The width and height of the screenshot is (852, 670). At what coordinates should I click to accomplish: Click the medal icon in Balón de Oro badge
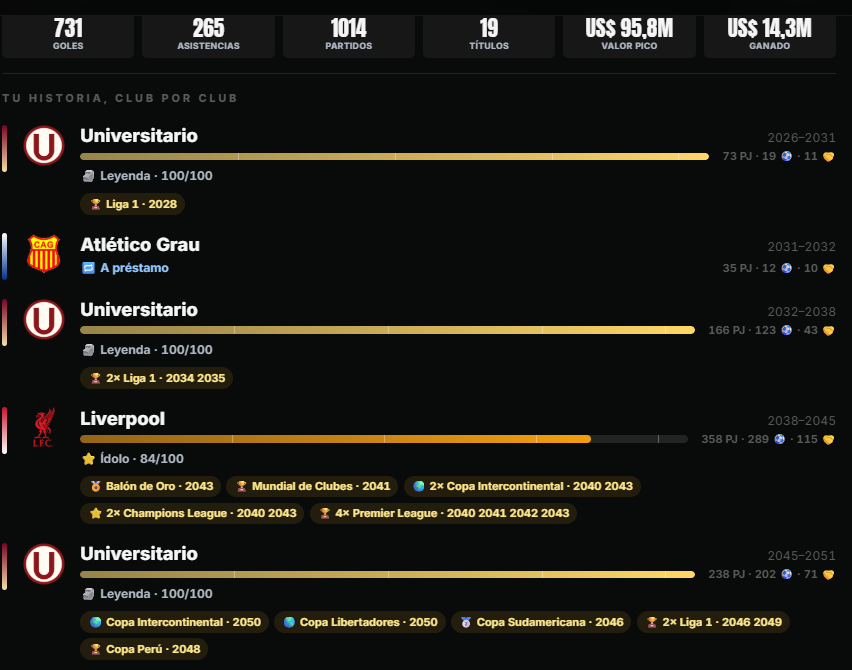[96, 486]
